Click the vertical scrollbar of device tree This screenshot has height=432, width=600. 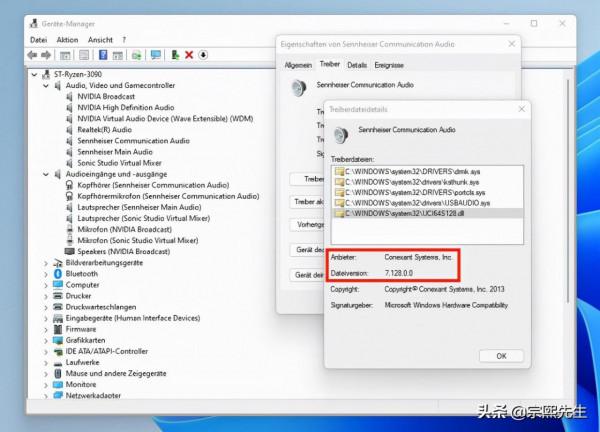(568, 191)
